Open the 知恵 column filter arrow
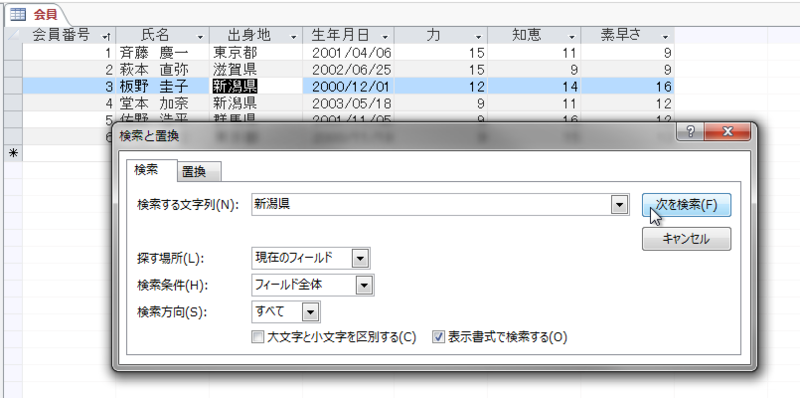 pos(572,36)
